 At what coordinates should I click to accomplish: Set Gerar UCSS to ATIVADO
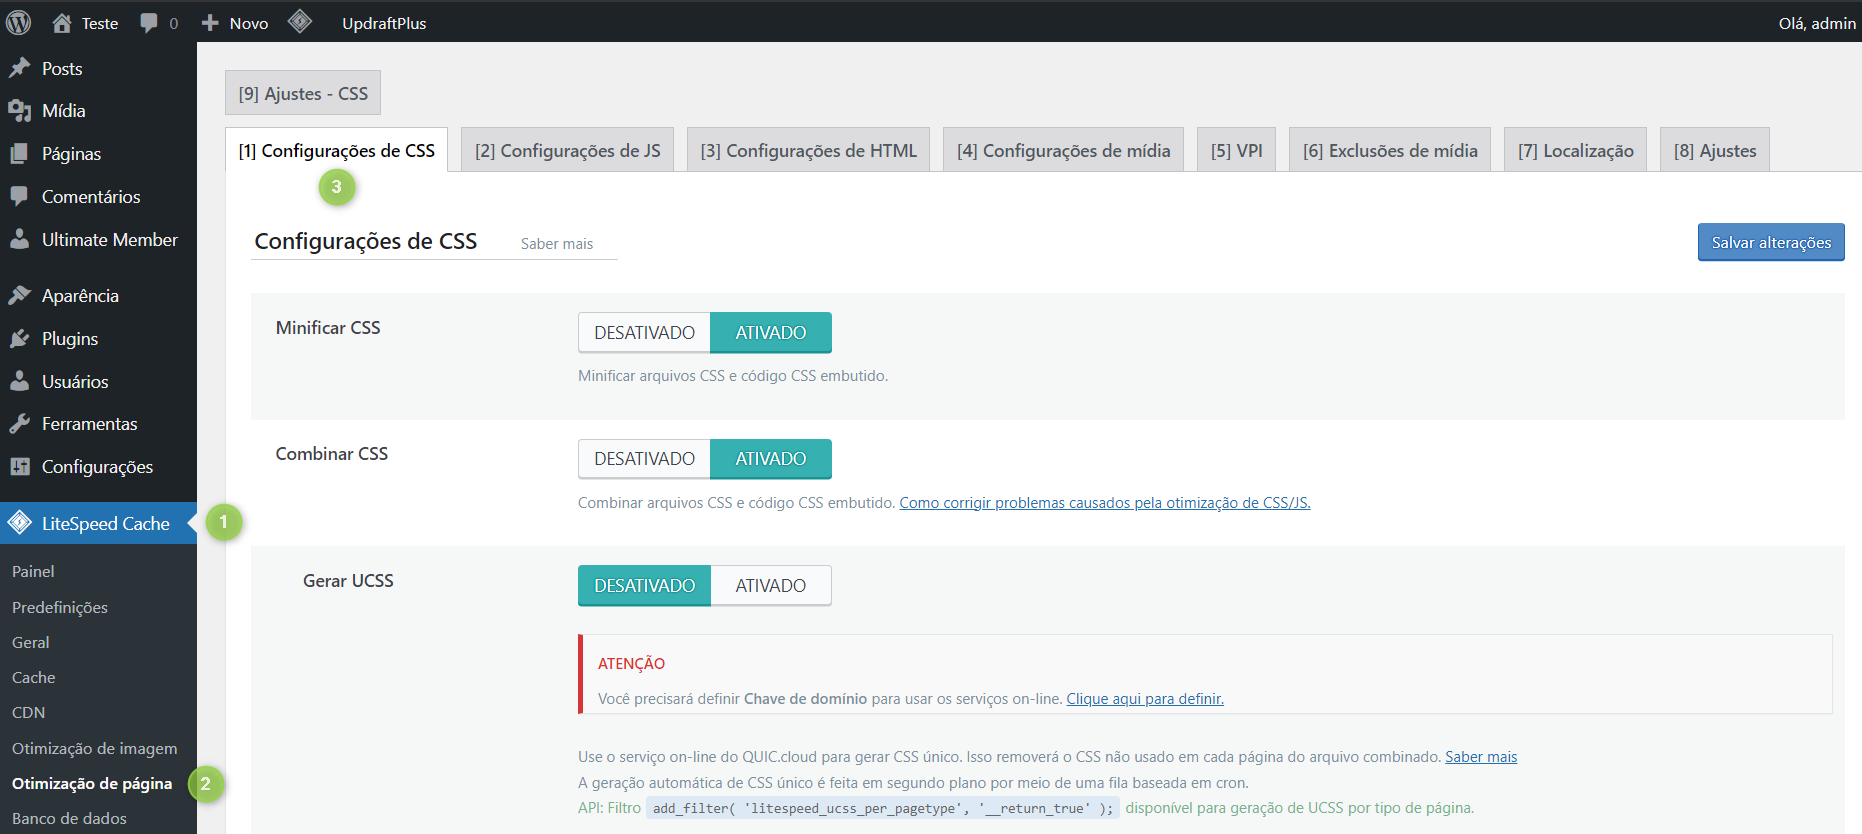coord(770,586)
